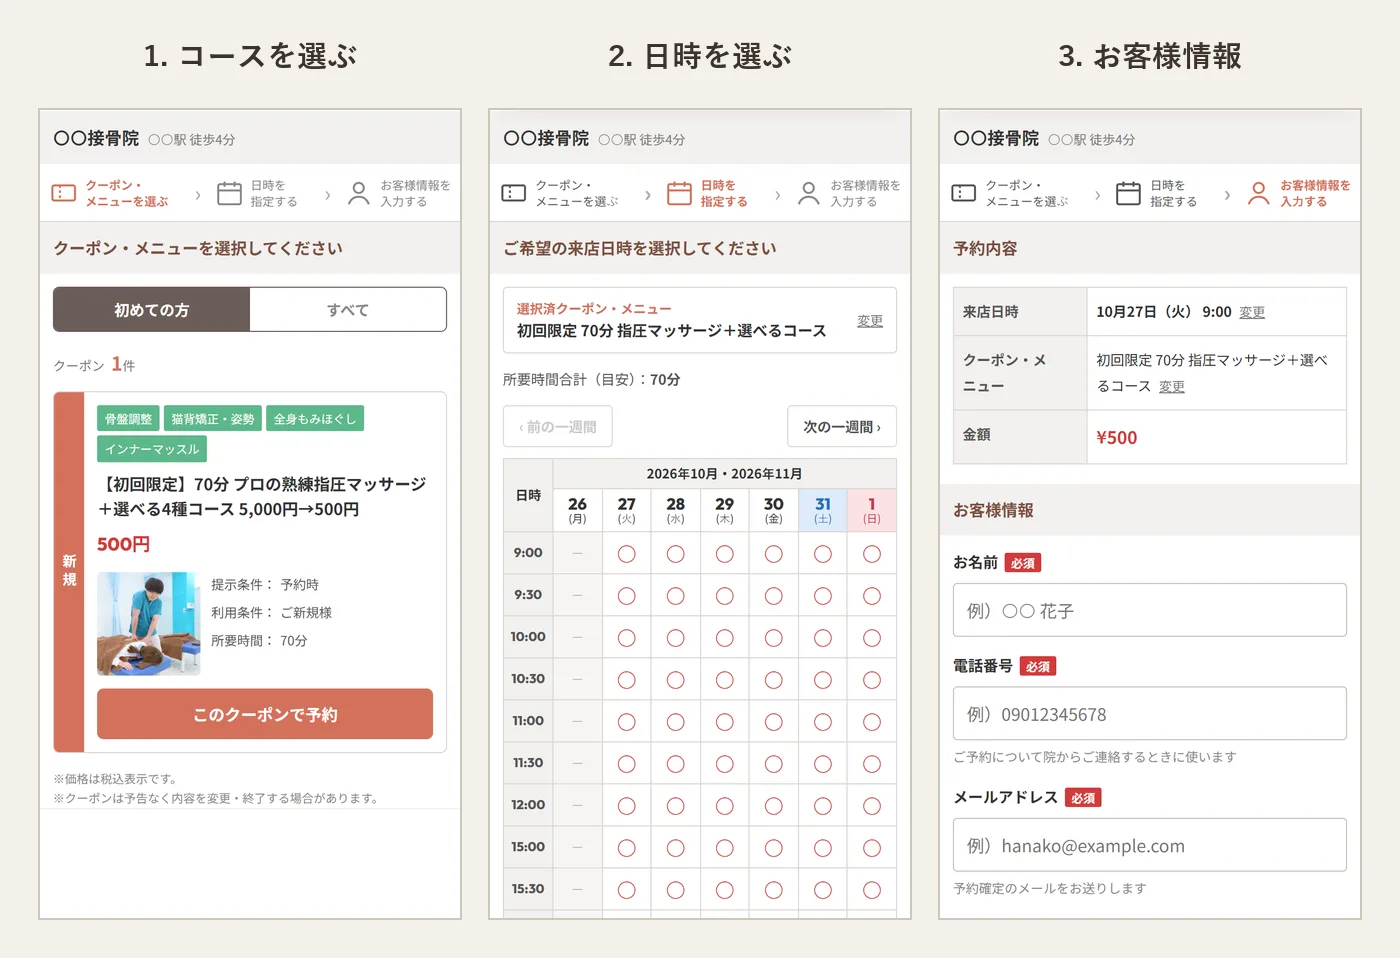The width and height of the screenshot is (1400, 958).
Task: Click the 所要時間合計（目安）：70分 text
Action: tap(592, 380)
